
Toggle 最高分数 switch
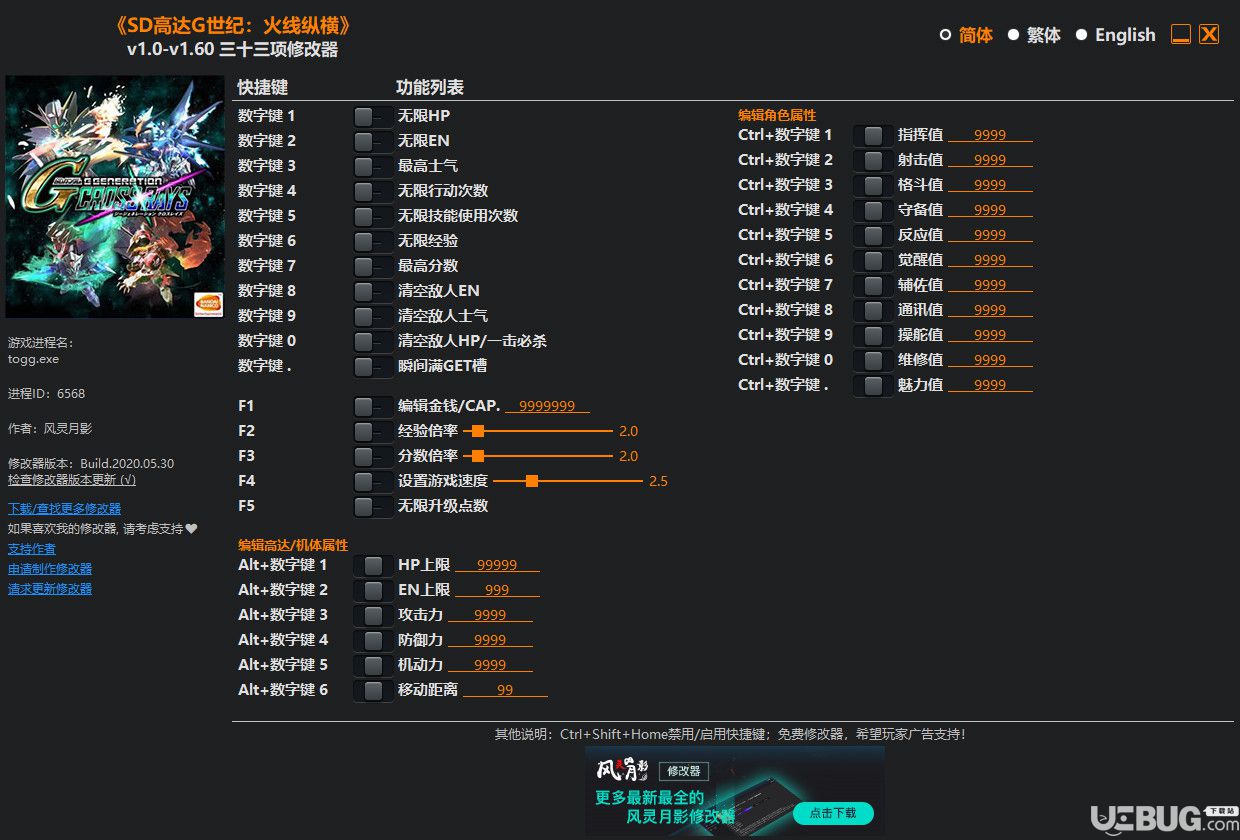(373, 266)
